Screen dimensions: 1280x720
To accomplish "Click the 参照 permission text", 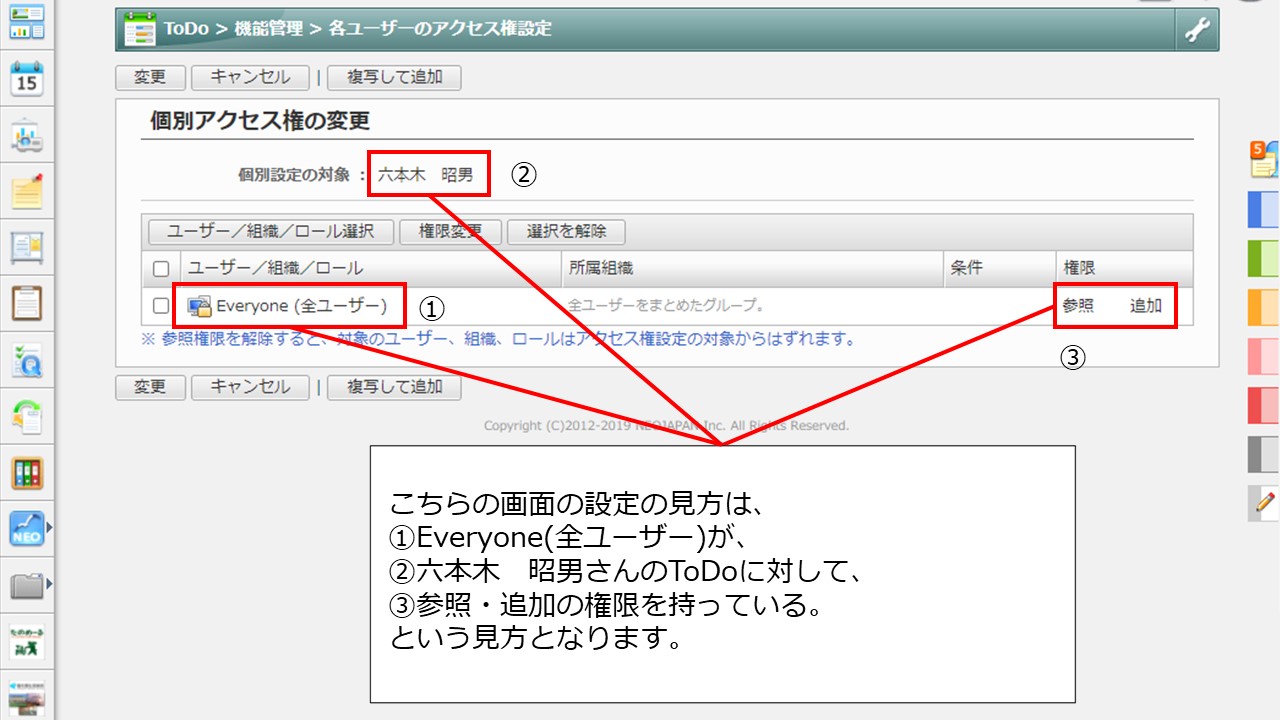I will click(1078, 306).
